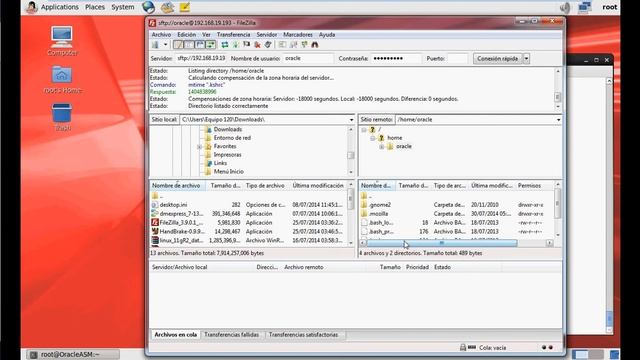
Task: Toggle directory comparison
Action: pos(293,45)
